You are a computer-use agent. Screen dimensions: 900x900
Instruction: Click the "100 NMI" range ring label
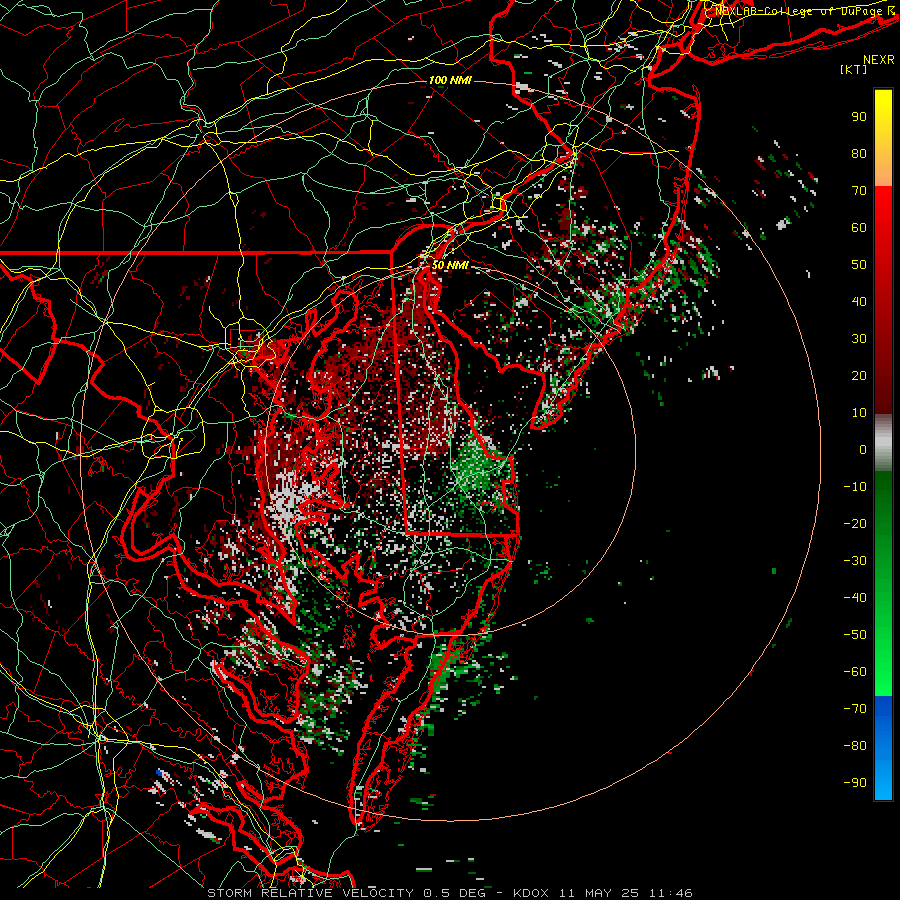(450, 80)
